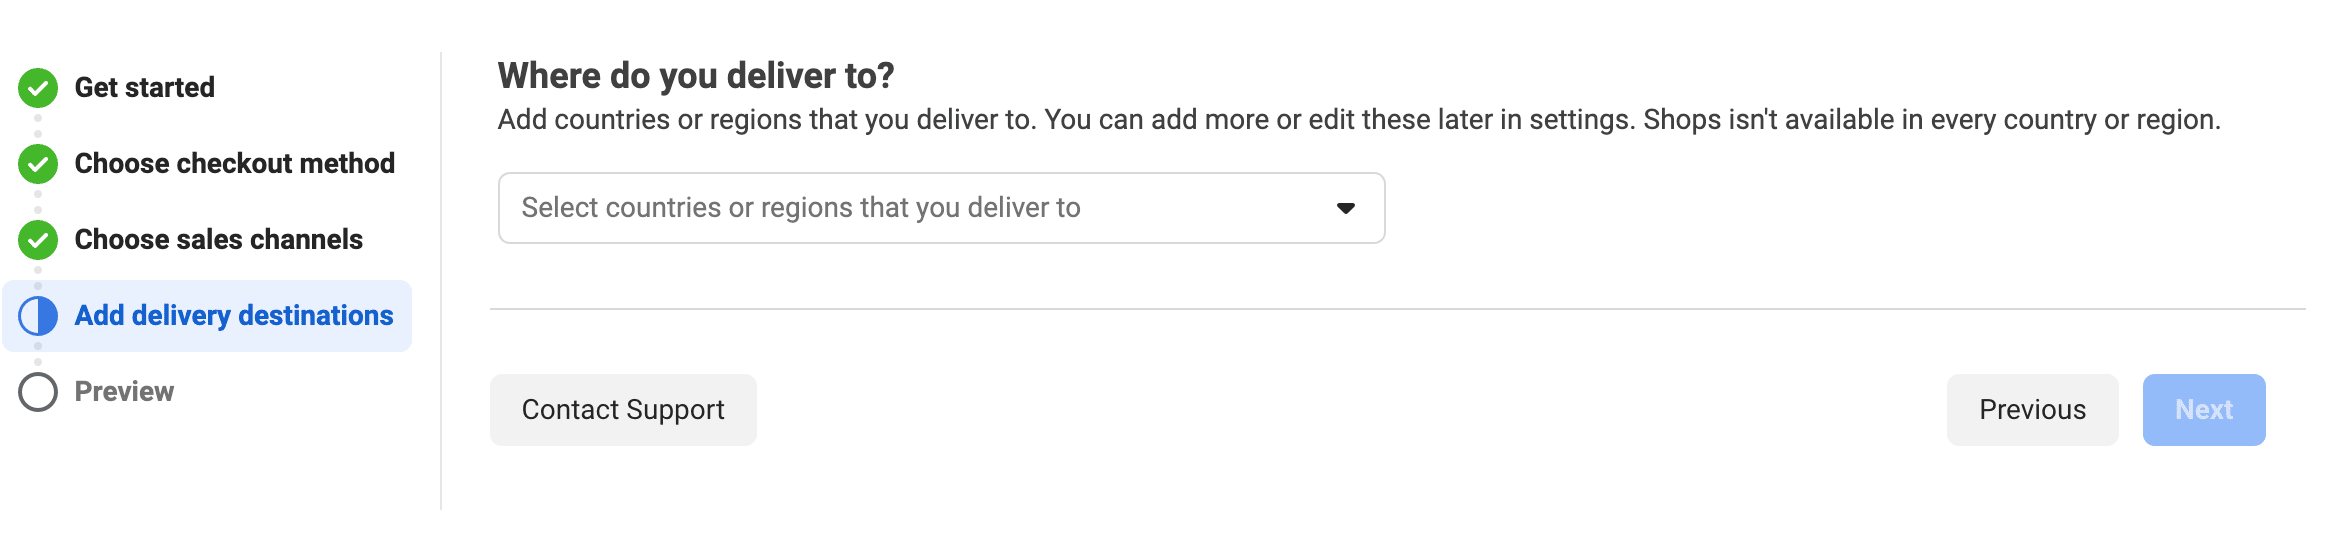Click the dotted connector below Get started checkmark
This screenshot has height=534, width=2352.
tap(38, 126)
